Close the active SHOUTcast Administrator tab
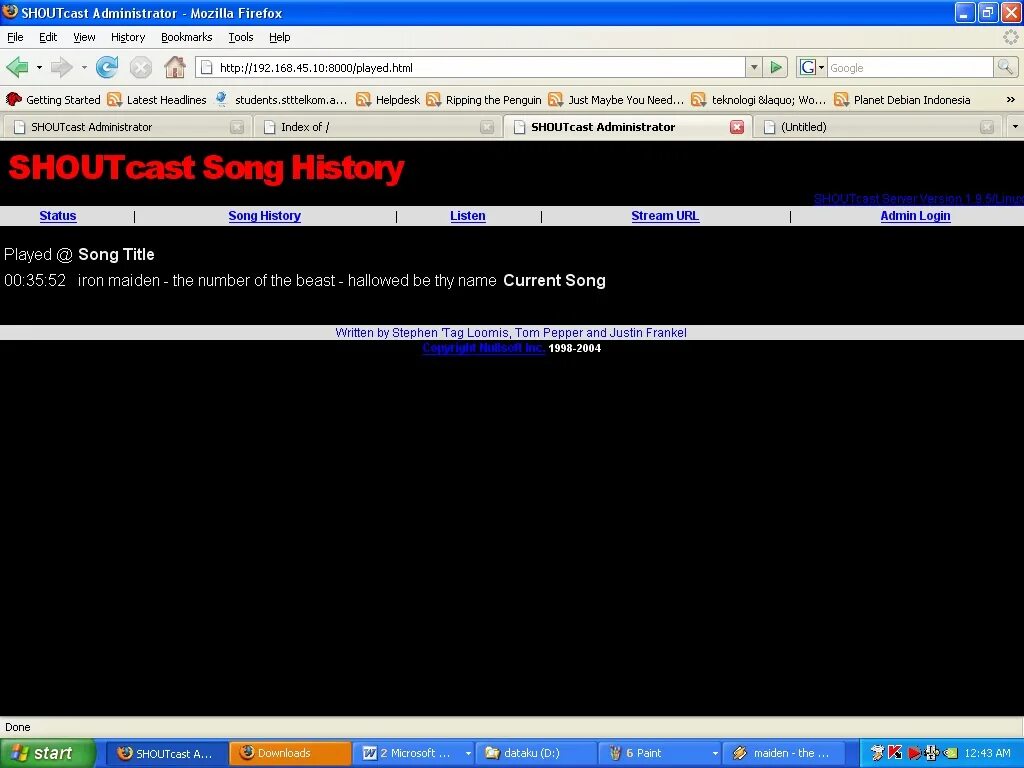The width and height of the screenshot is (1024, 768). coord(737,127)
